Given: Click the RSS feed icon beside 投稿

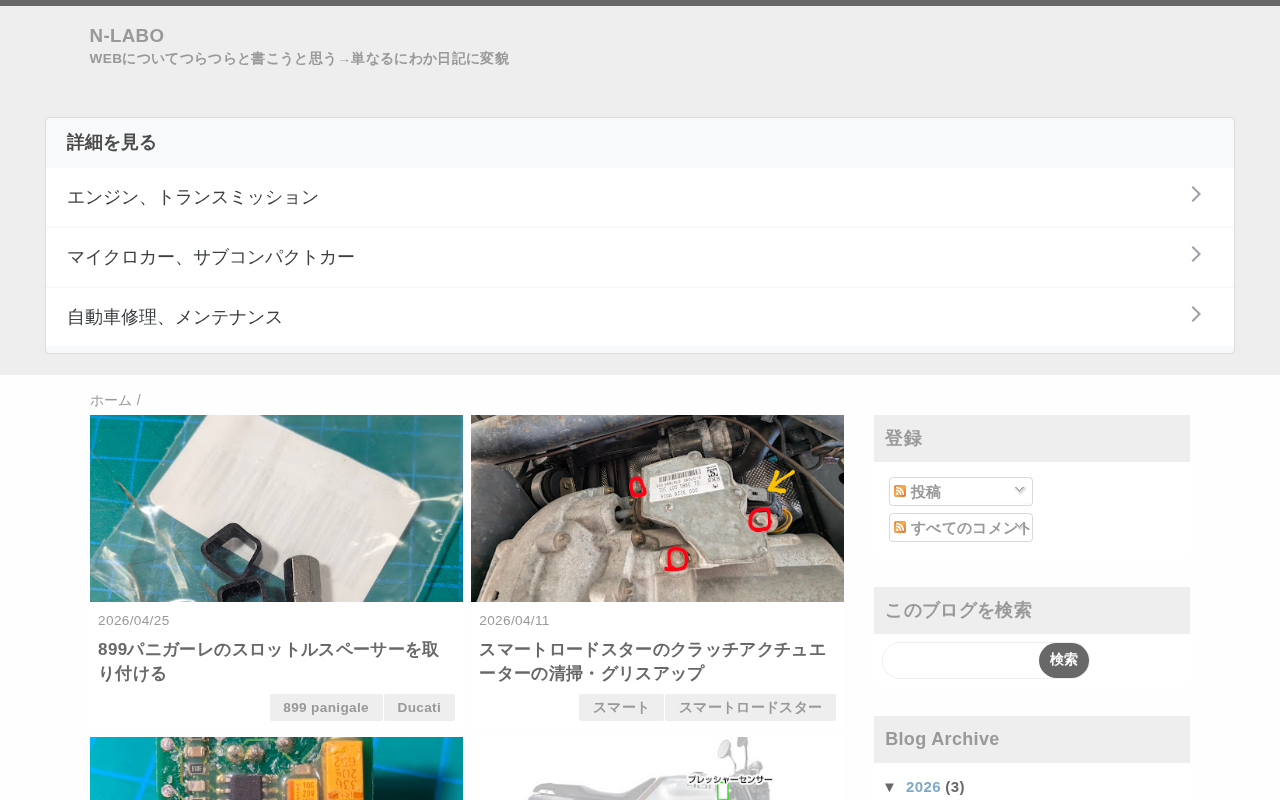Looking at the screenshot, I should coord(900,491).
